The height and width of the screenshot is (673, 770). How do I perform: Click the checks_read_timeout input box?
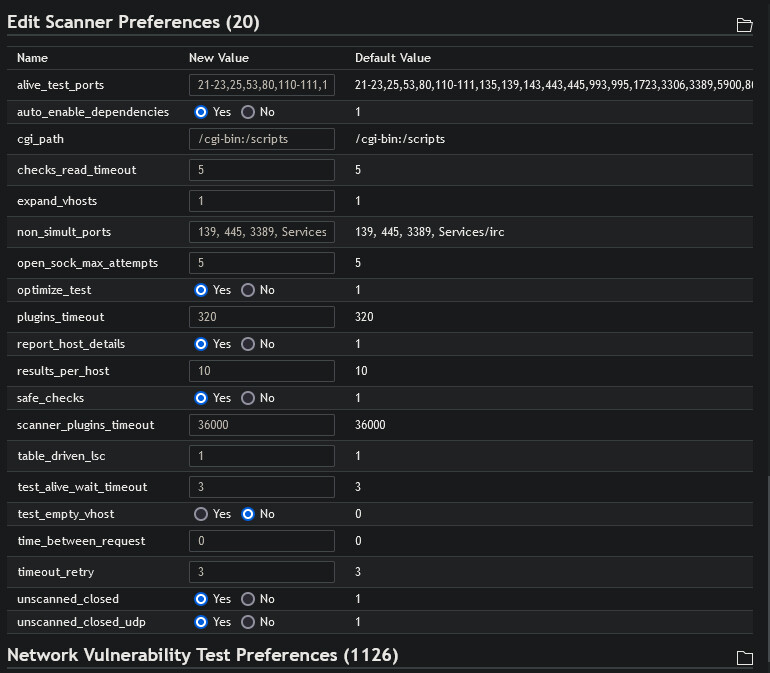[x=262, y=170]
